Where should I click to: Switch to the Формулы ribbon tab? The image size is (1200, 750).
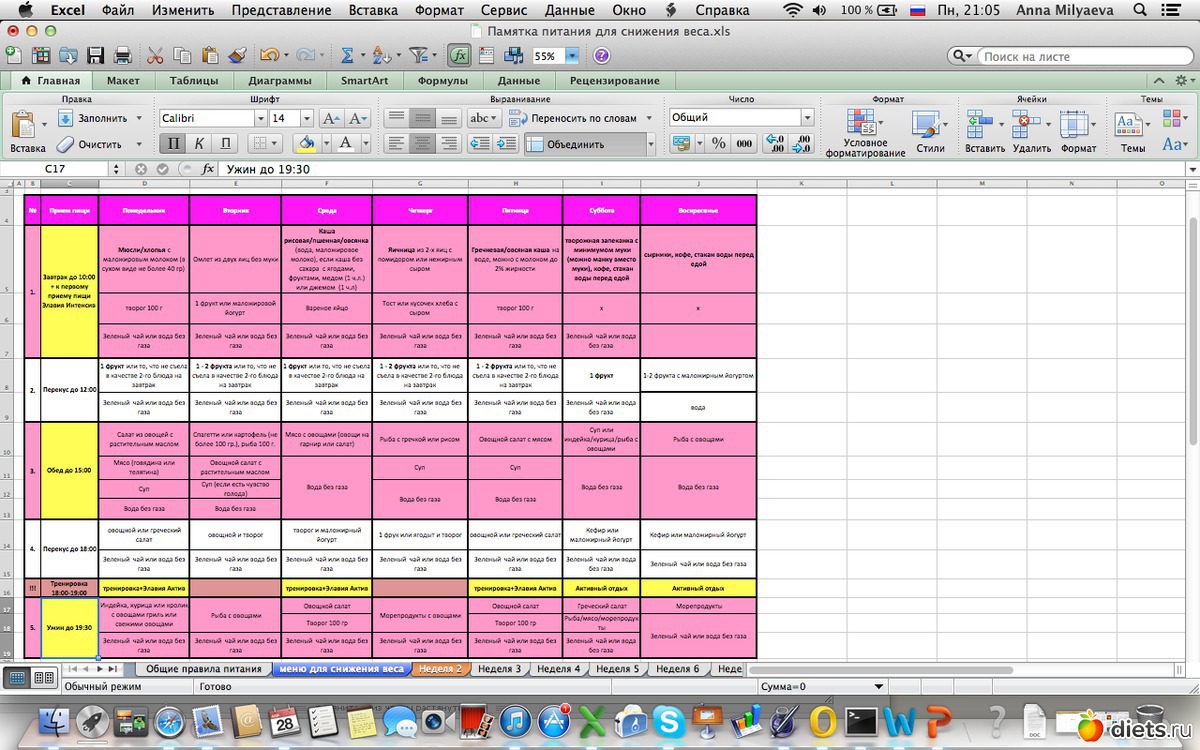click(442, 81)
